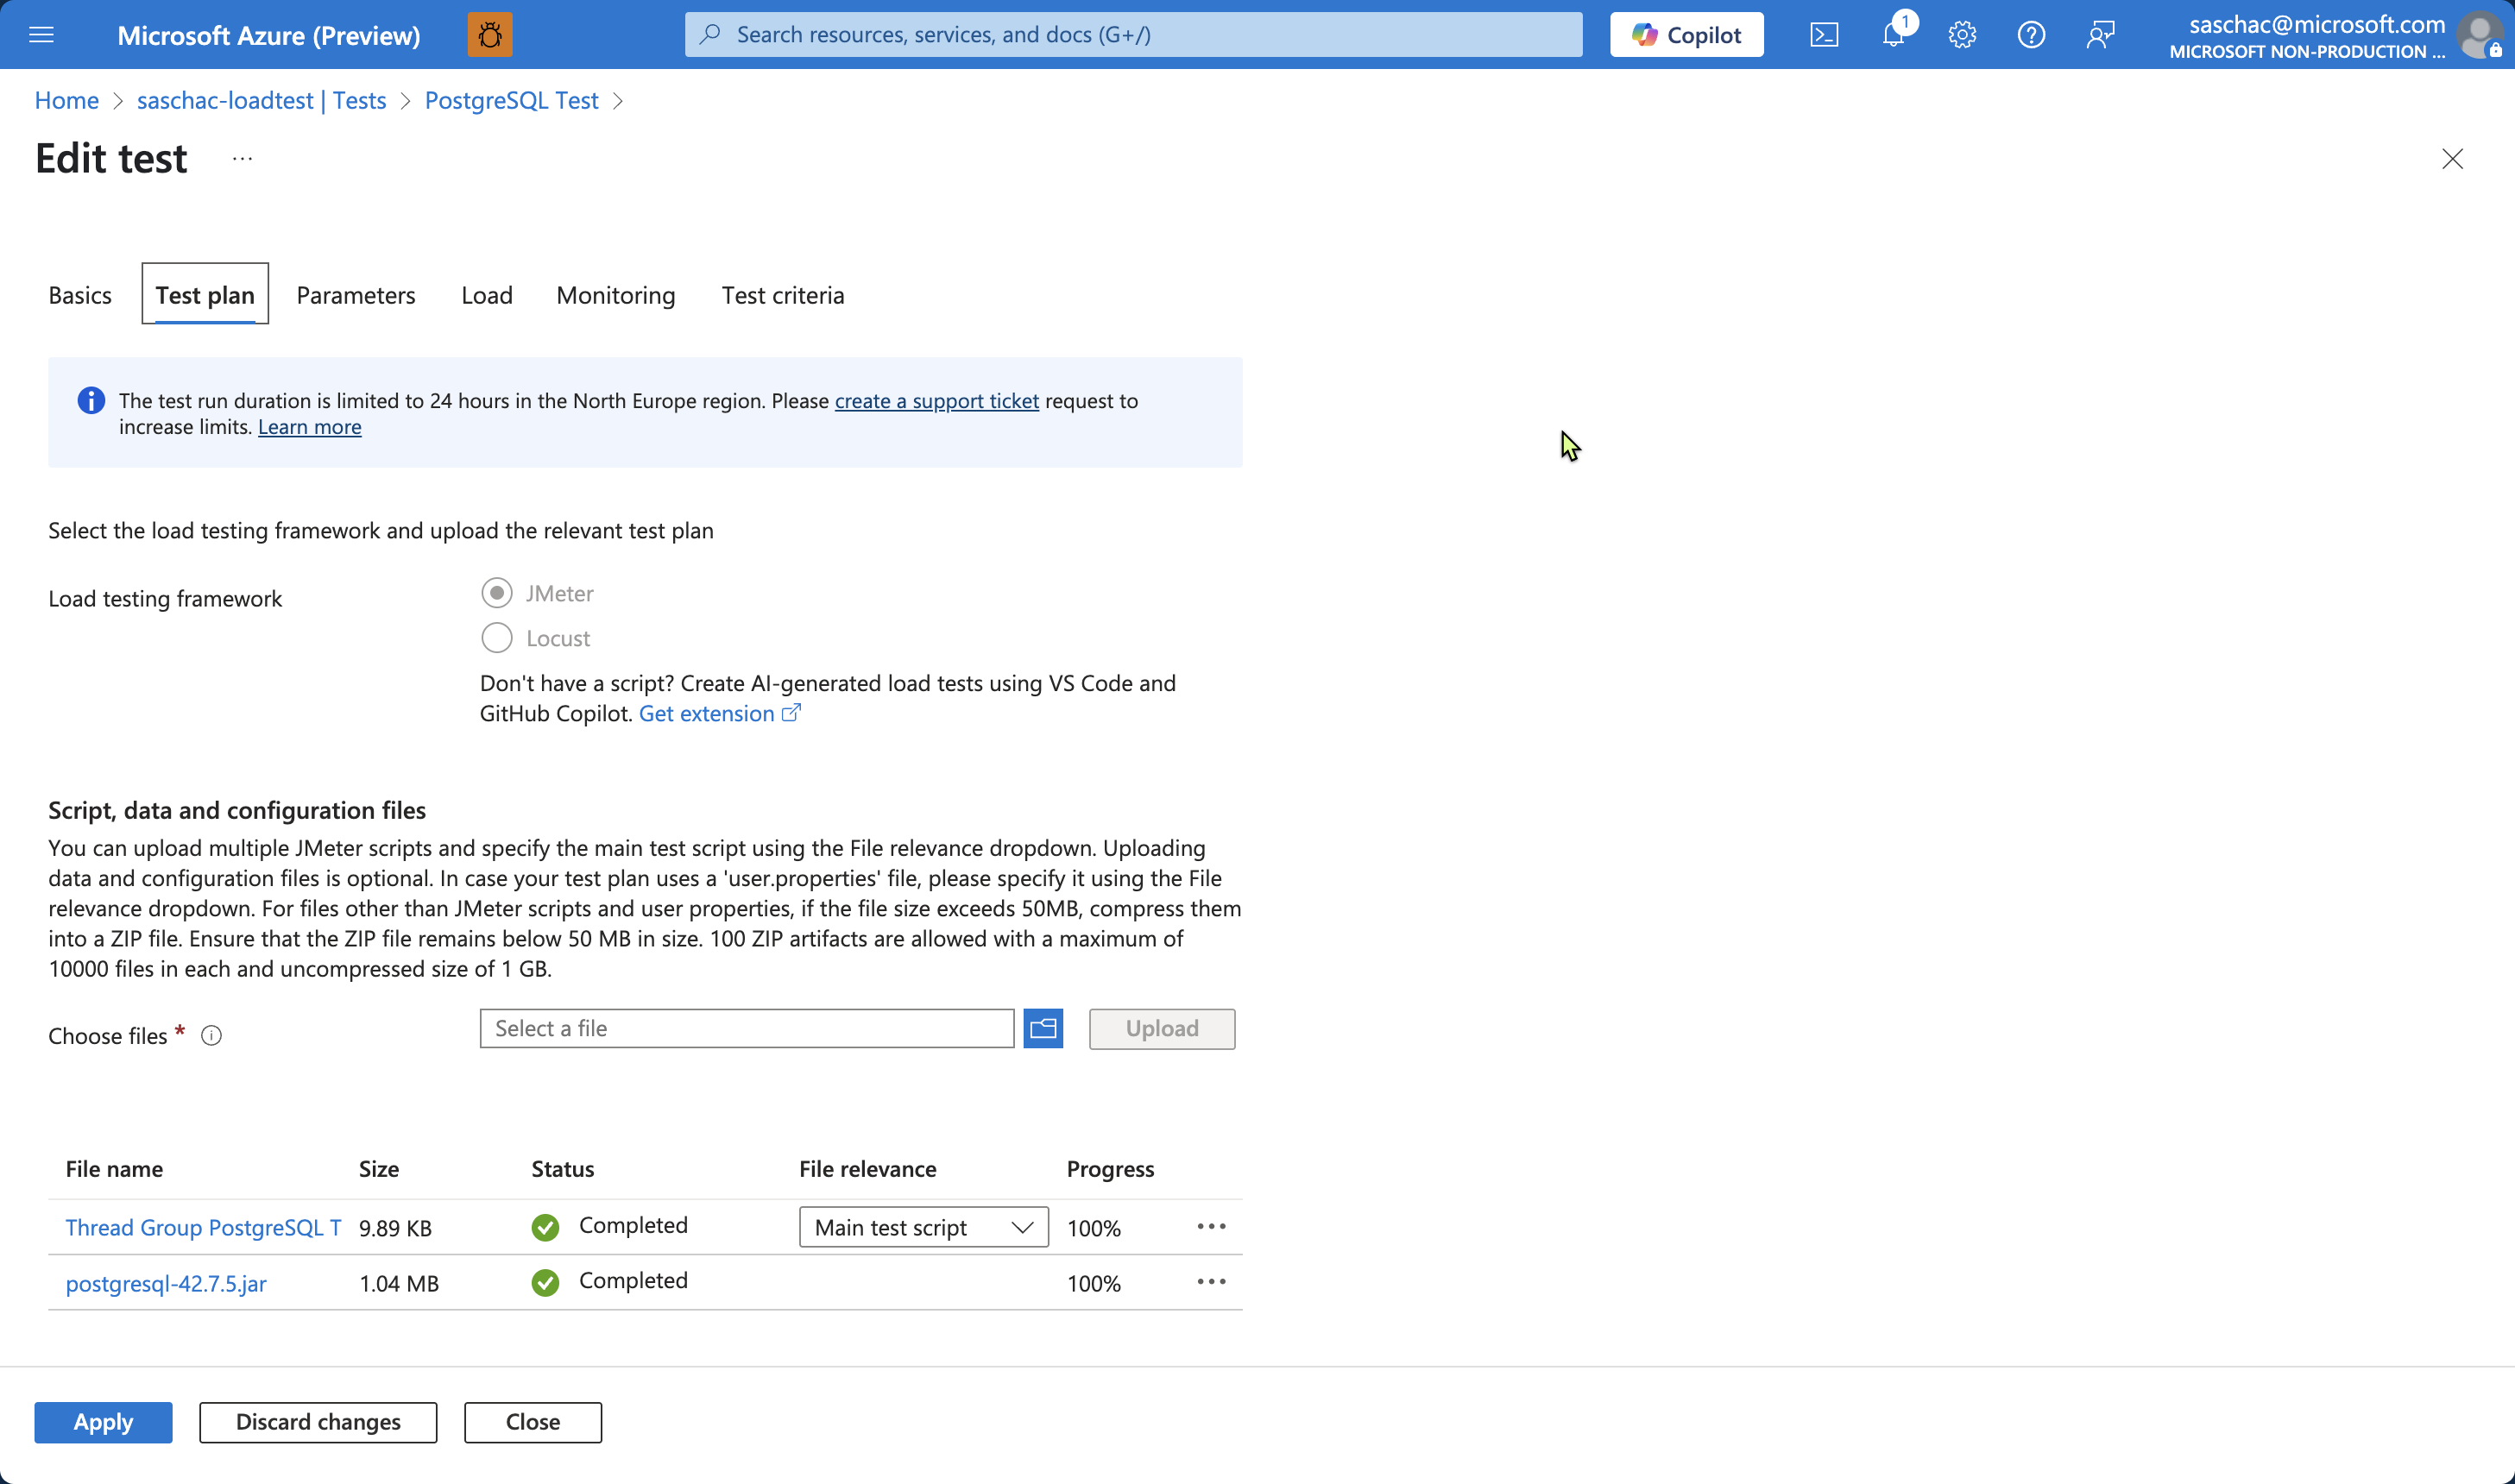Navigate to PostgreSQL Test breadcrumb
This screenshot has height=1484, width=2515.
[x=512, y=100]
